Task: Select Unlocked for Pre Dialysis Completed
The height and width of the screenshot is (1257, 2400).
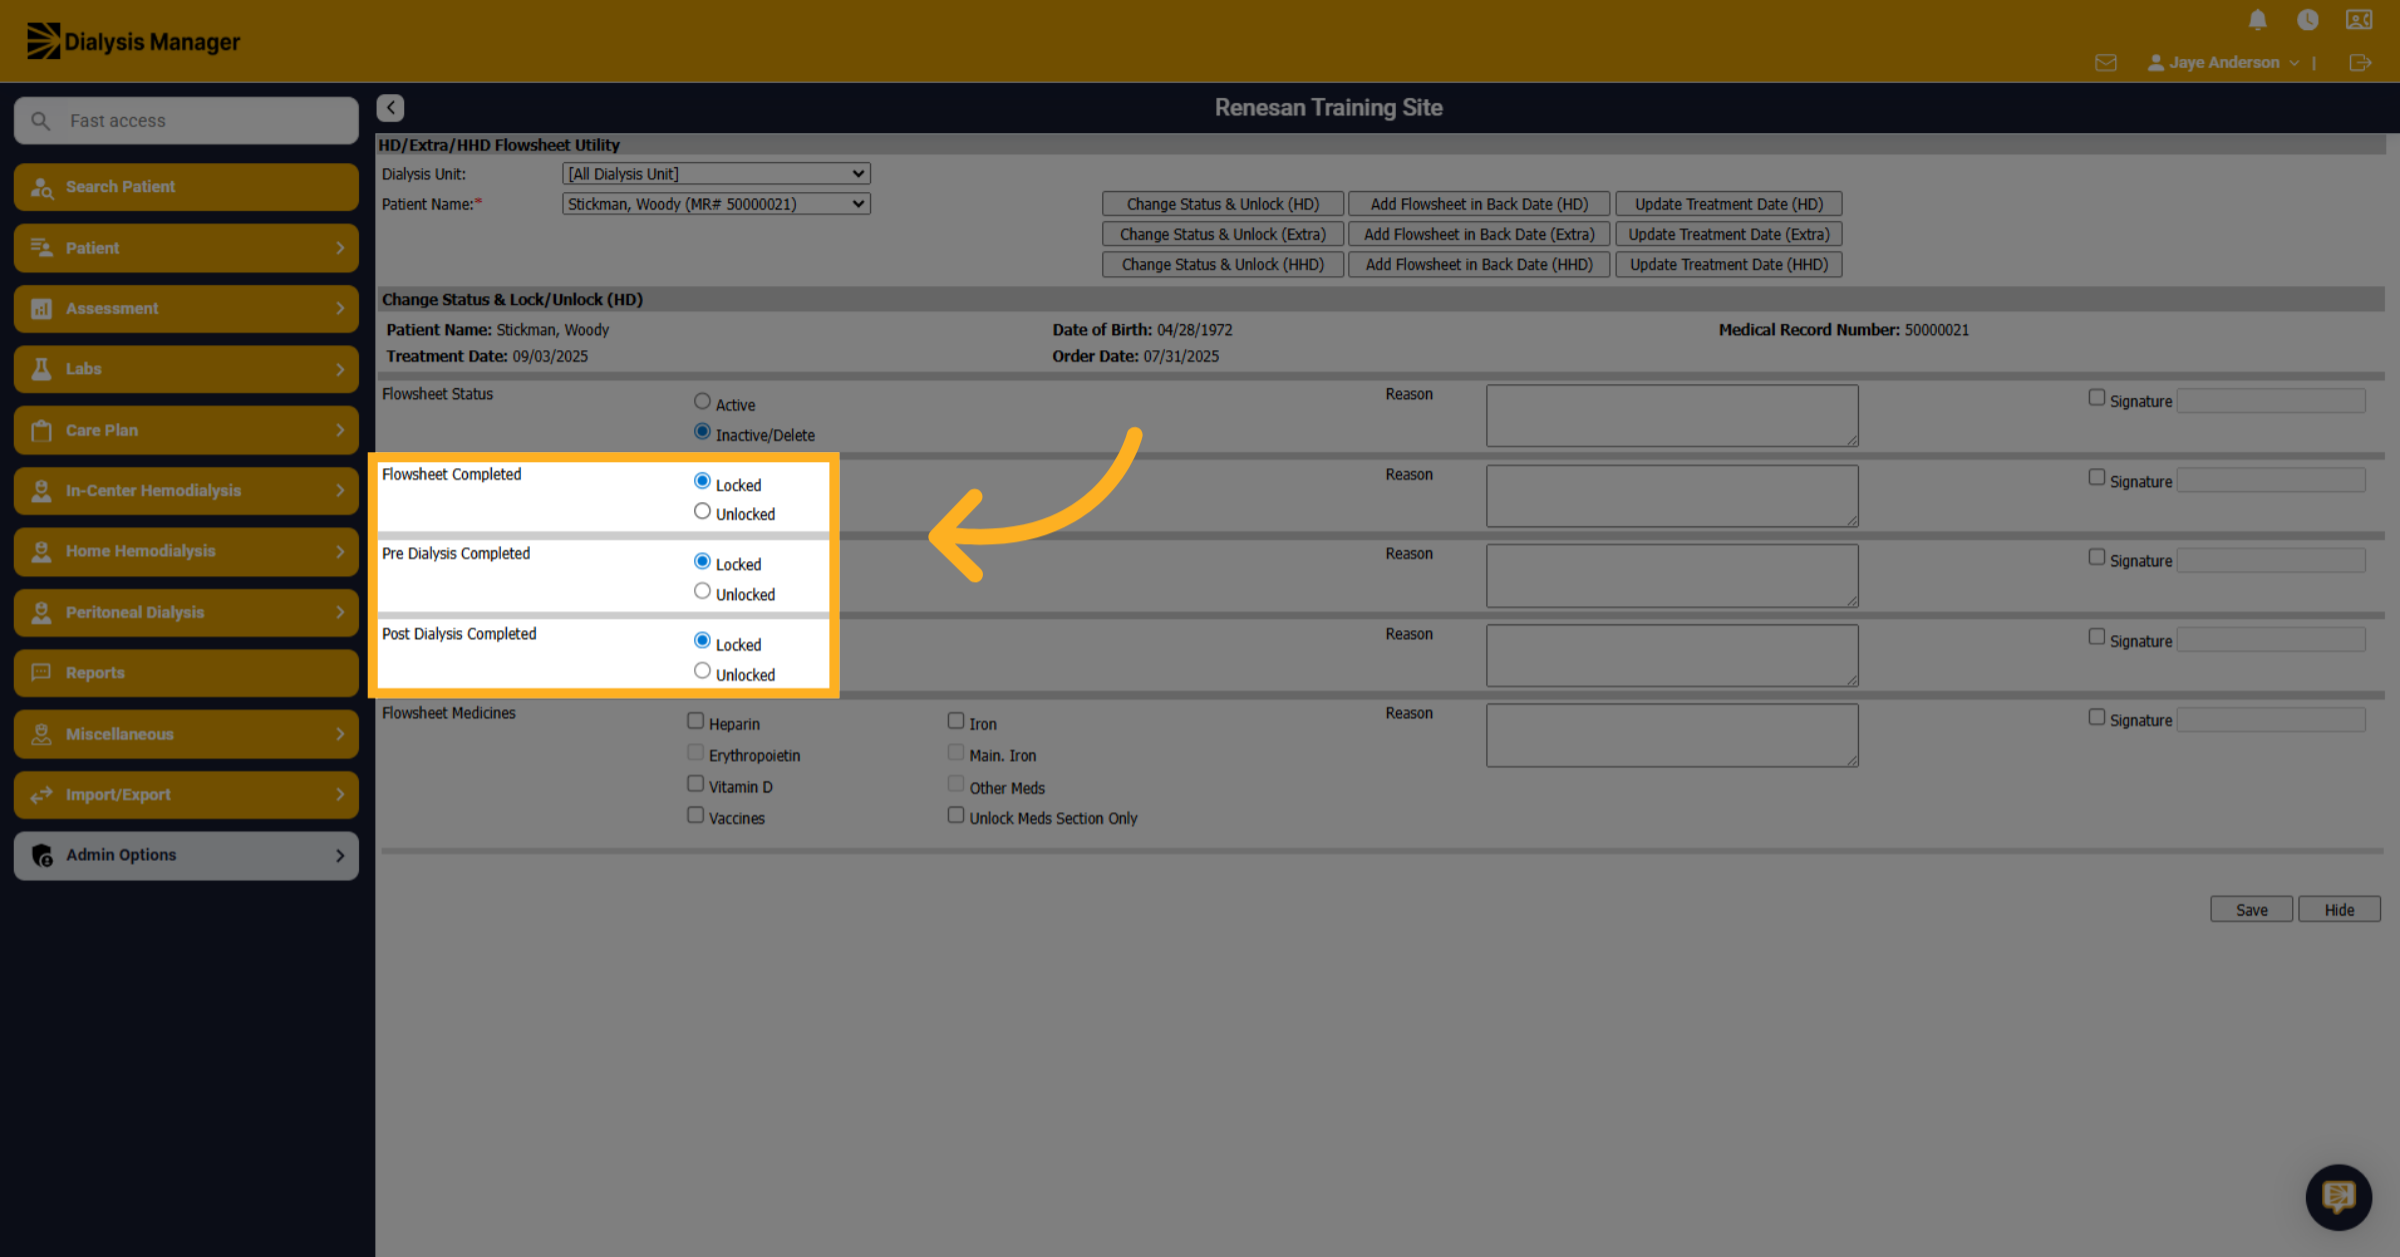Action: [x=702, y=592]
